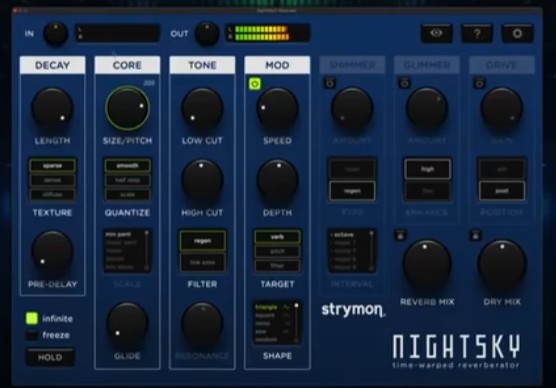Toggle the lock icon above Reverb Mix

tap(400, 235)
